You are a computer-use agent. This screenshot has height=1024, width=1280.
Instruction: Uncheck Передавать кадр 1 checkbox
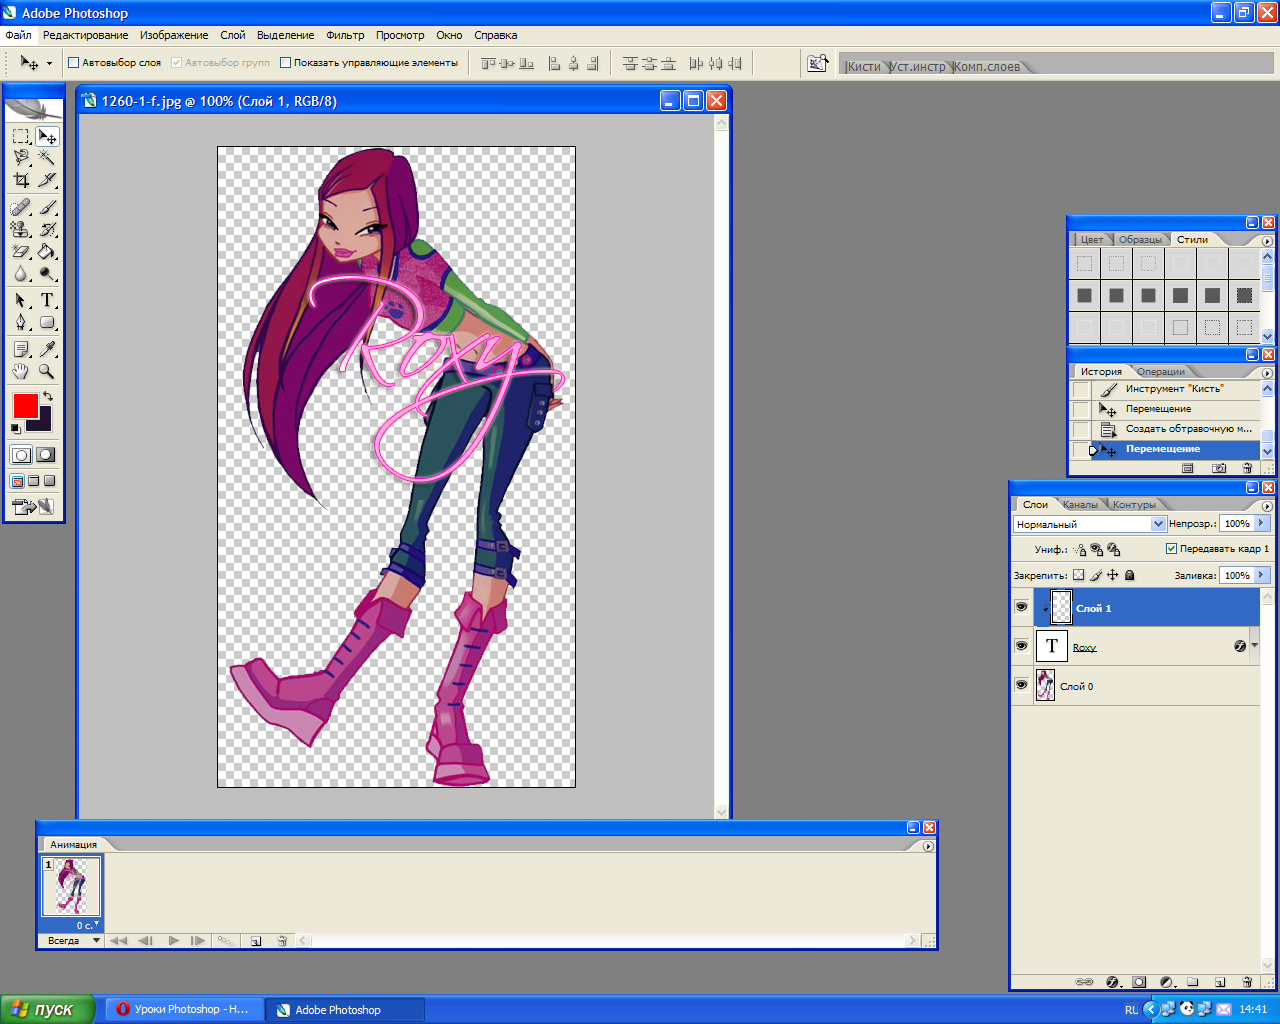(x=1171, y=548)
